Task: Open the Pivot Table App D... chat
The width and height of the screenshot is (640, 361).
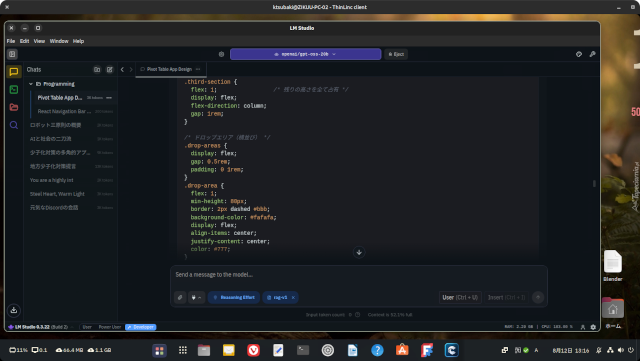Action: click(73, 98)
